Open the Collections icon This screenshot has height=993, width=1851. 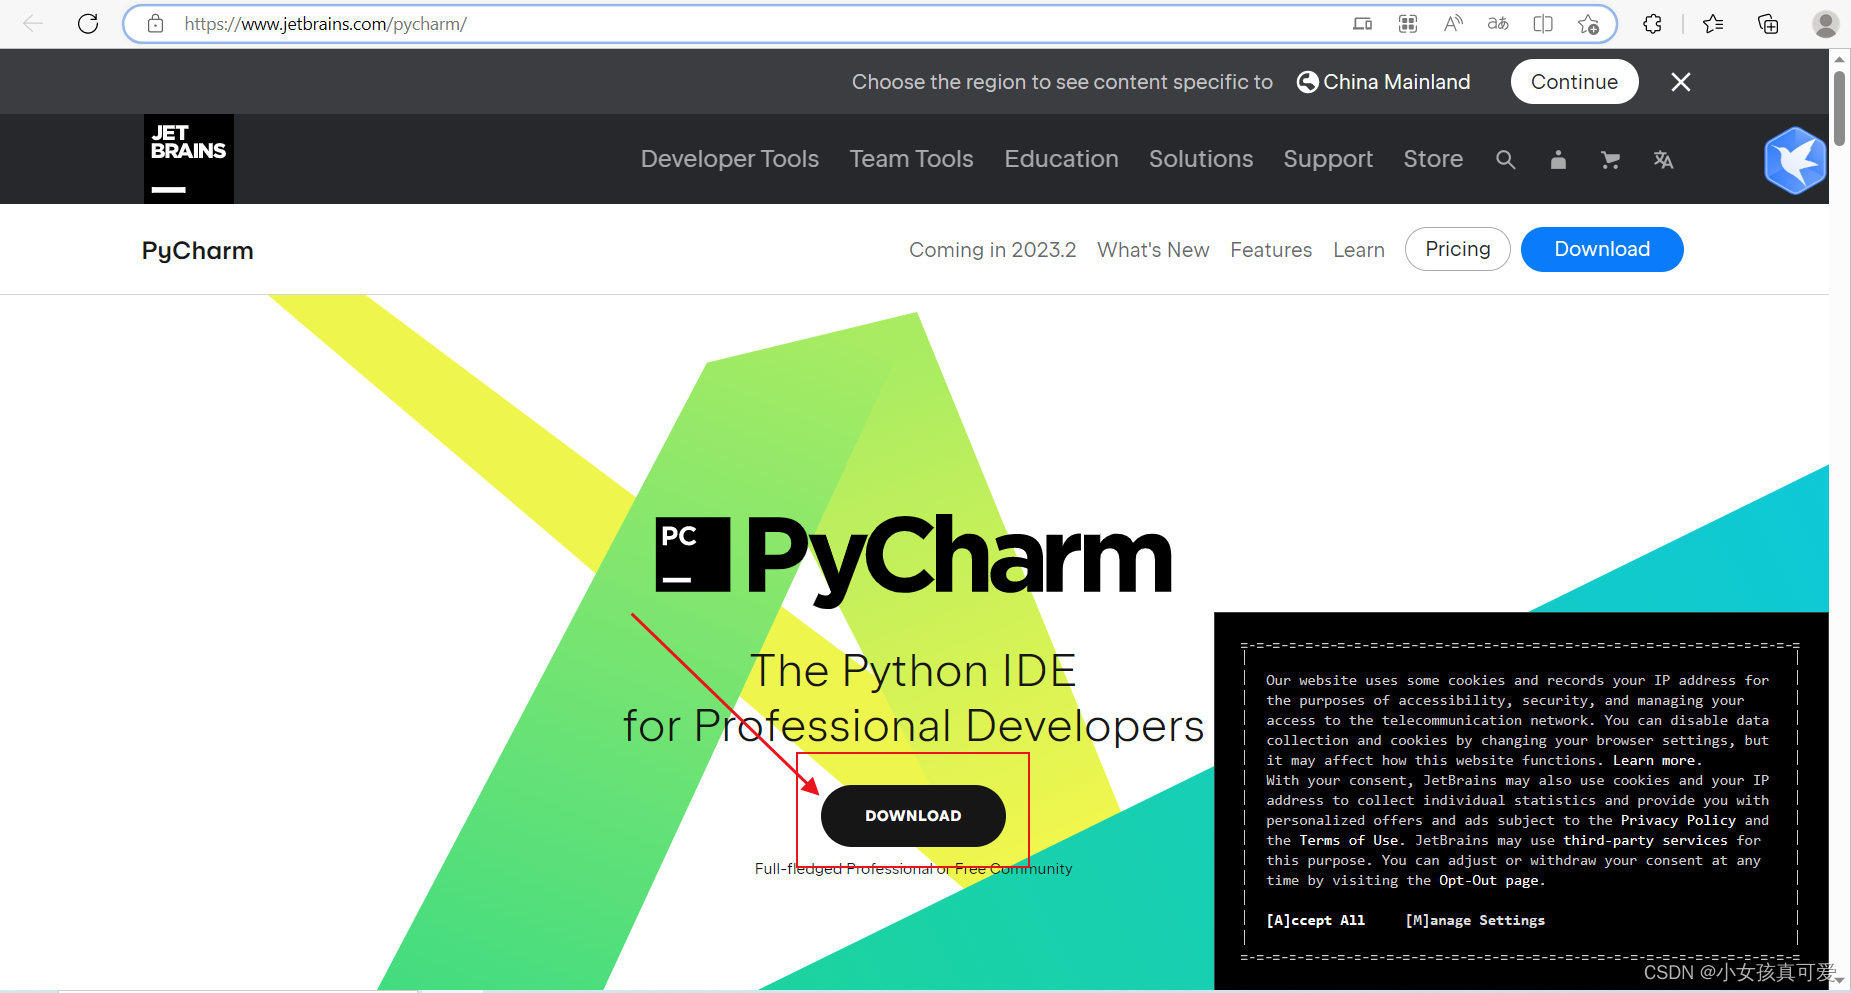pos(1768,24)
